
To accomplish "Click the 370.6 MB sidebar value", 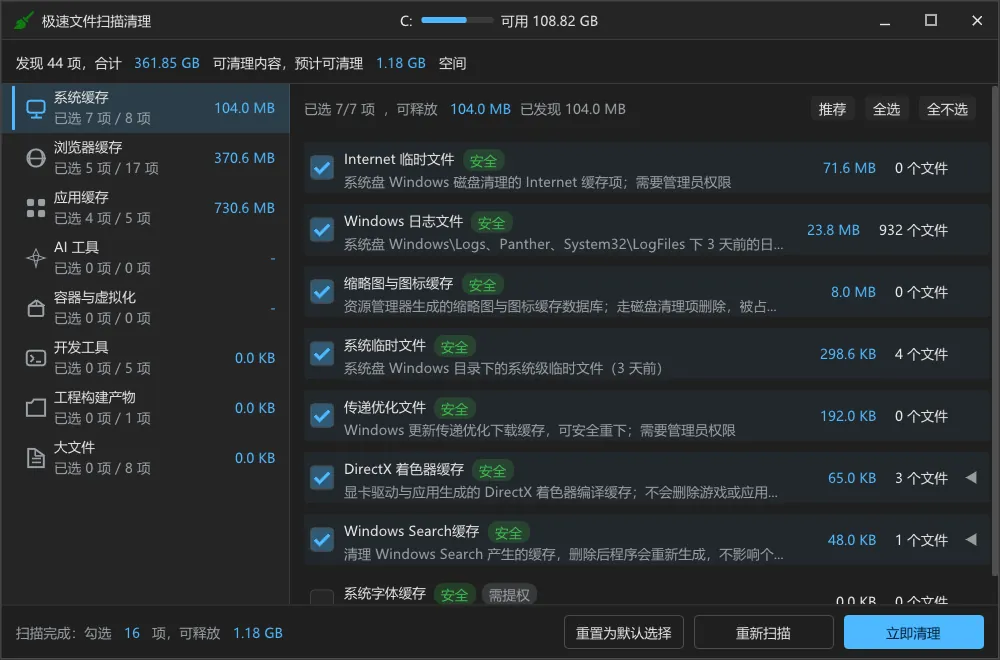I will (x=244, y=158).
